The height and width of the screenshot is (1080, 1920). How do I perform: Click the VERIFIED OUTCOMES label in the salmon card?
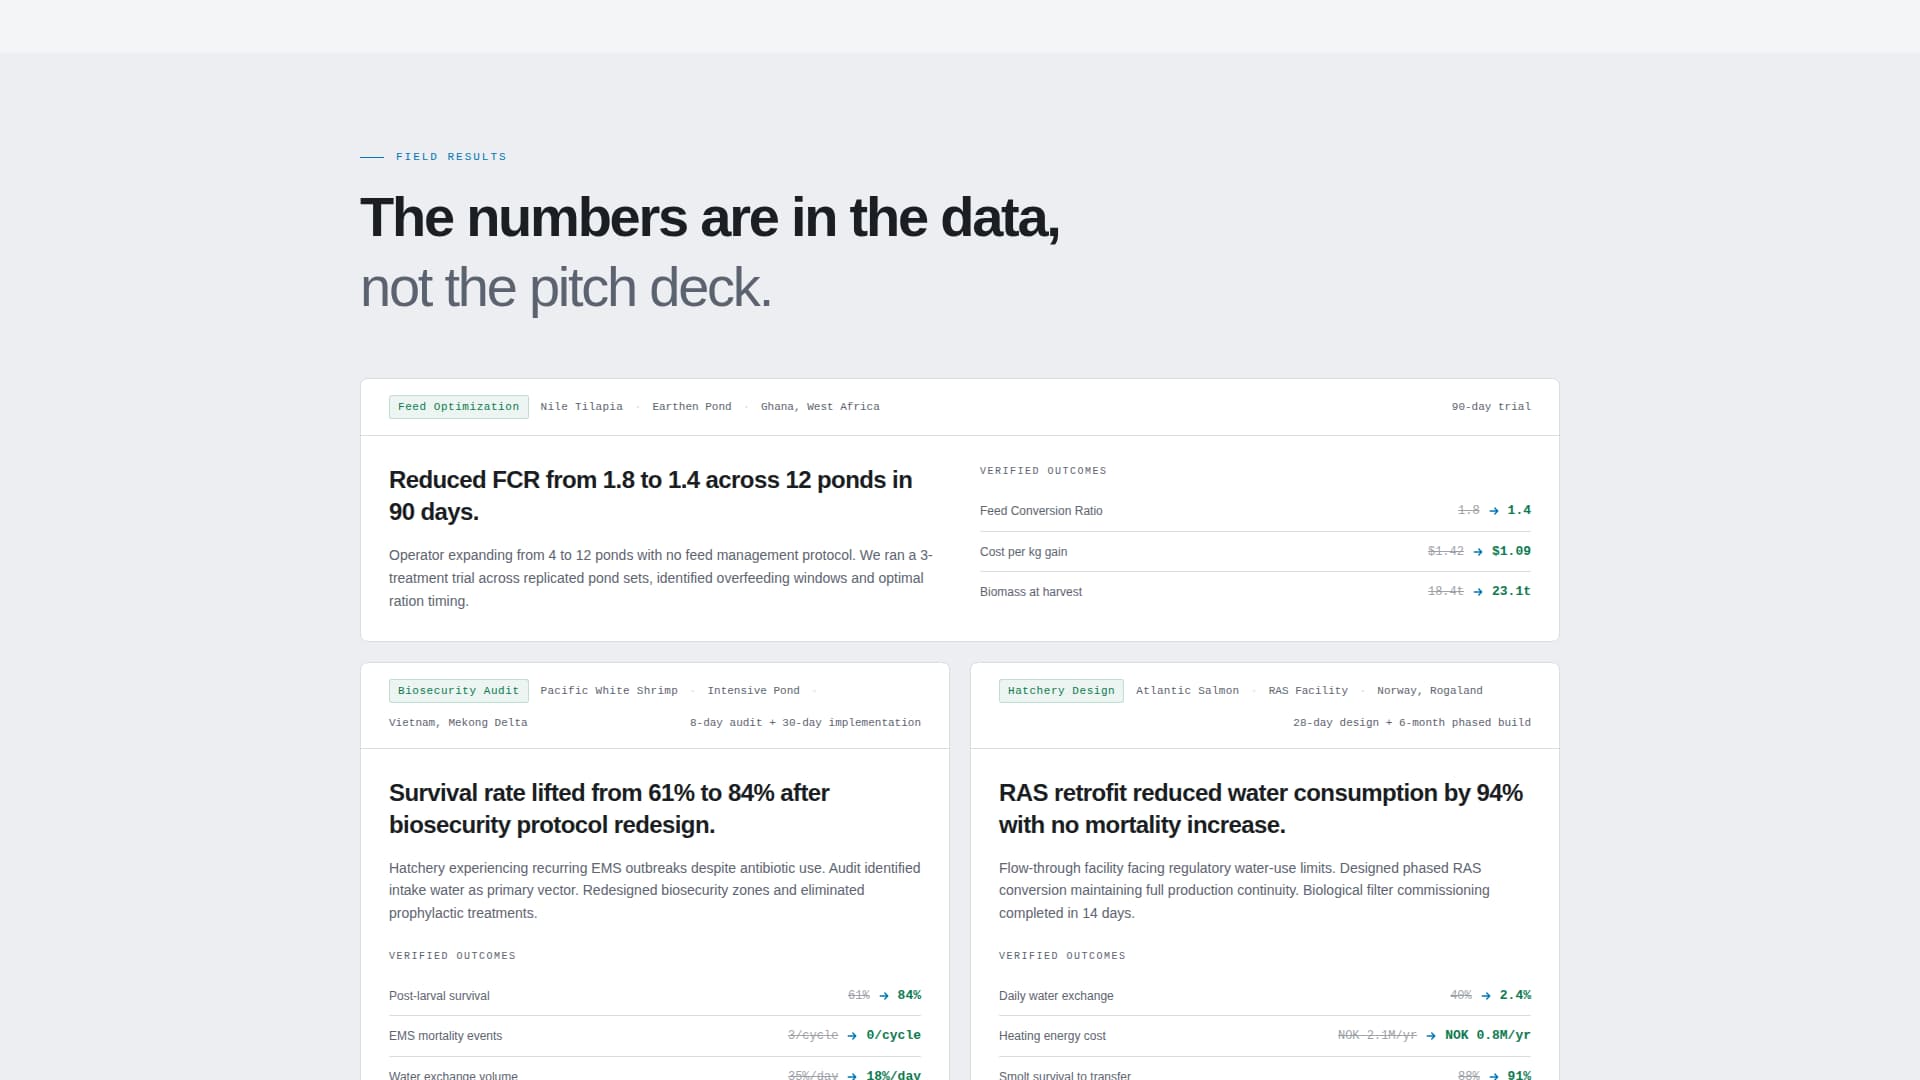click(x=1062, y=955)
